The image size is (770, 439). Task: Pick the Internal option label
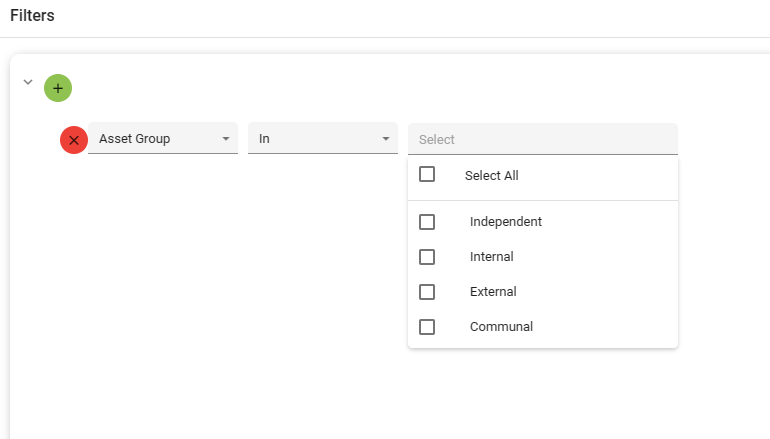(491, 257)
